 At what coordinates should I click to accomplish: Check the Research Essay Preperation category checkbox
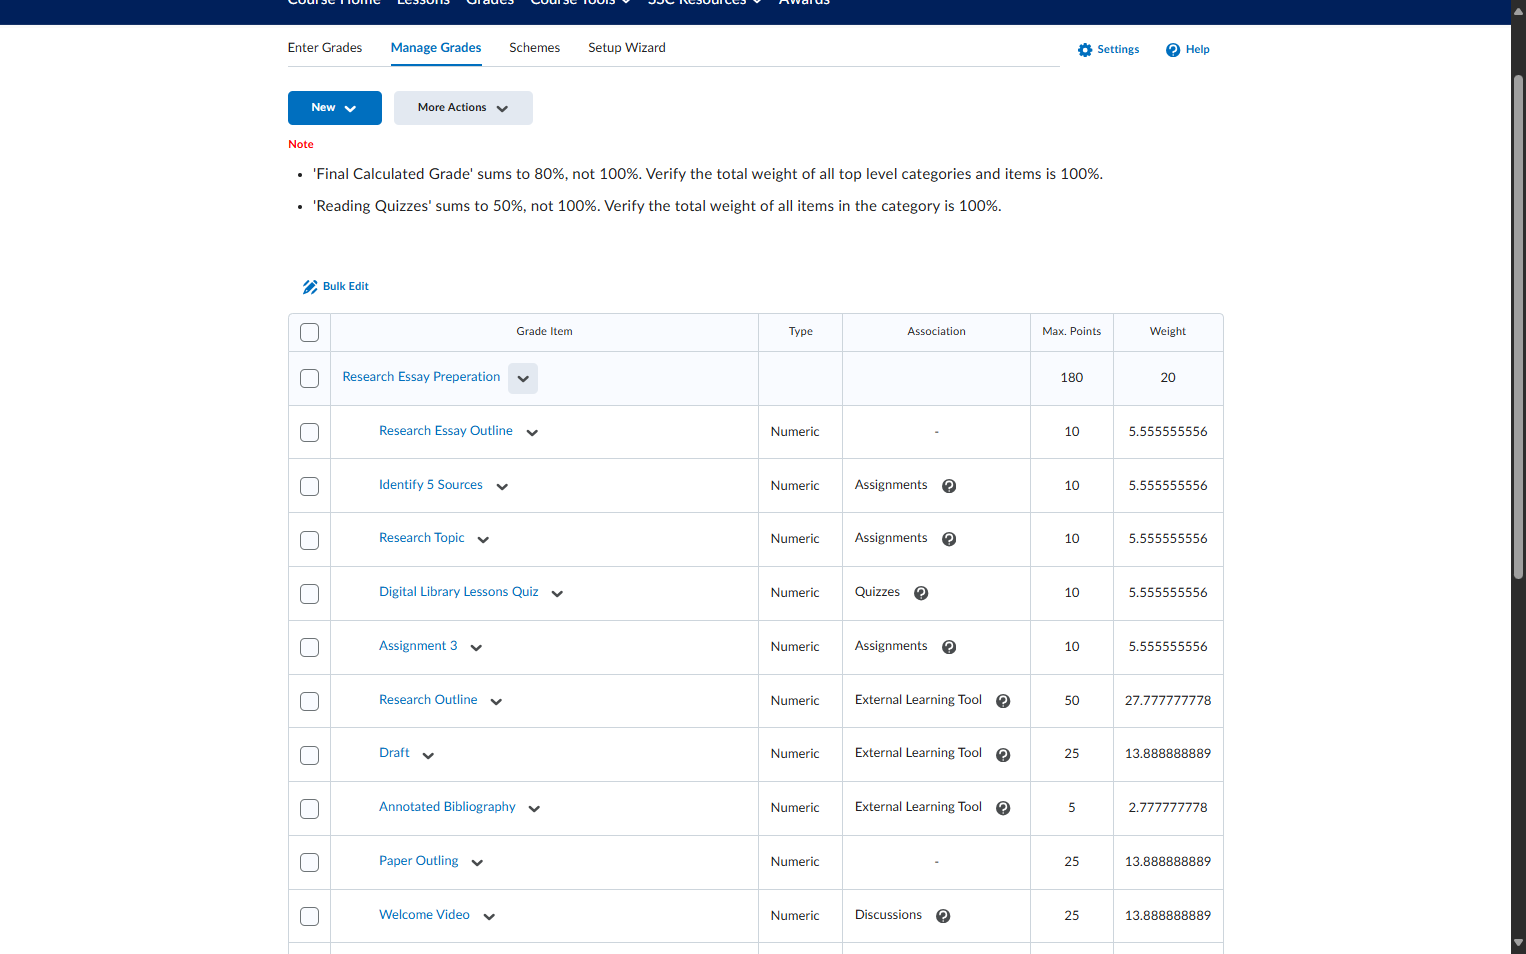(x=310, y=379)
